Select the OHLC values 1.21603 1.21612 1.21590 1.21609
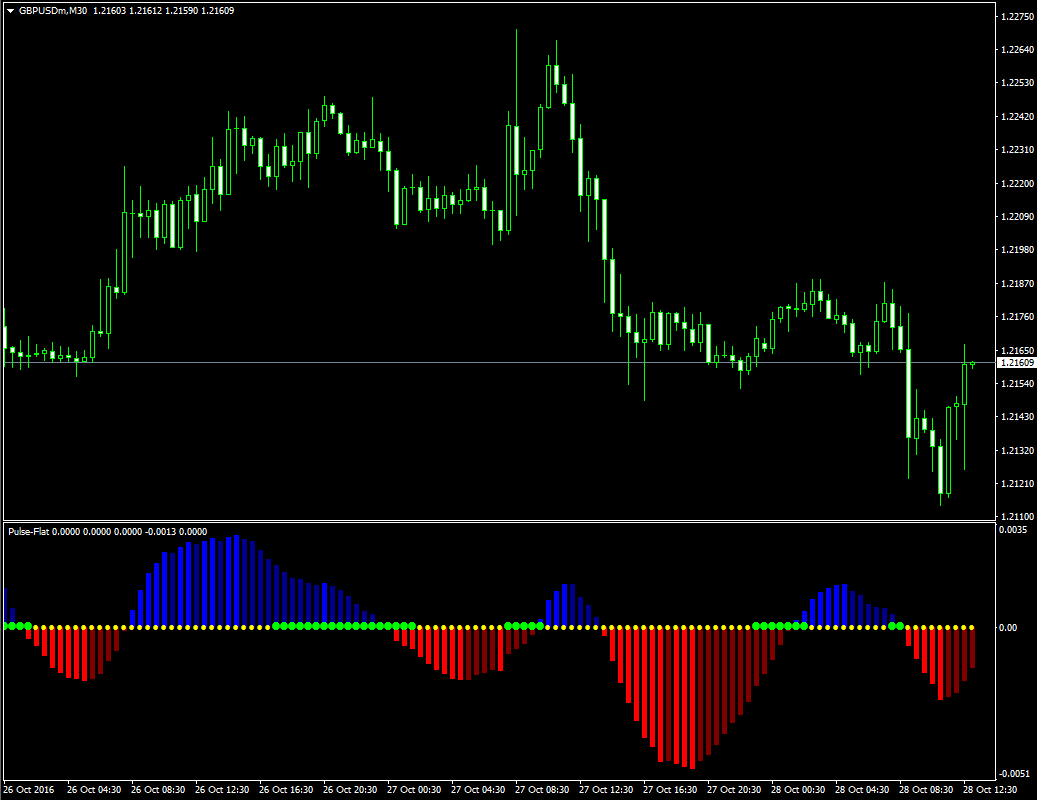Image resolution: width=1037 pixels, height=800 pixels. [163, 11]
